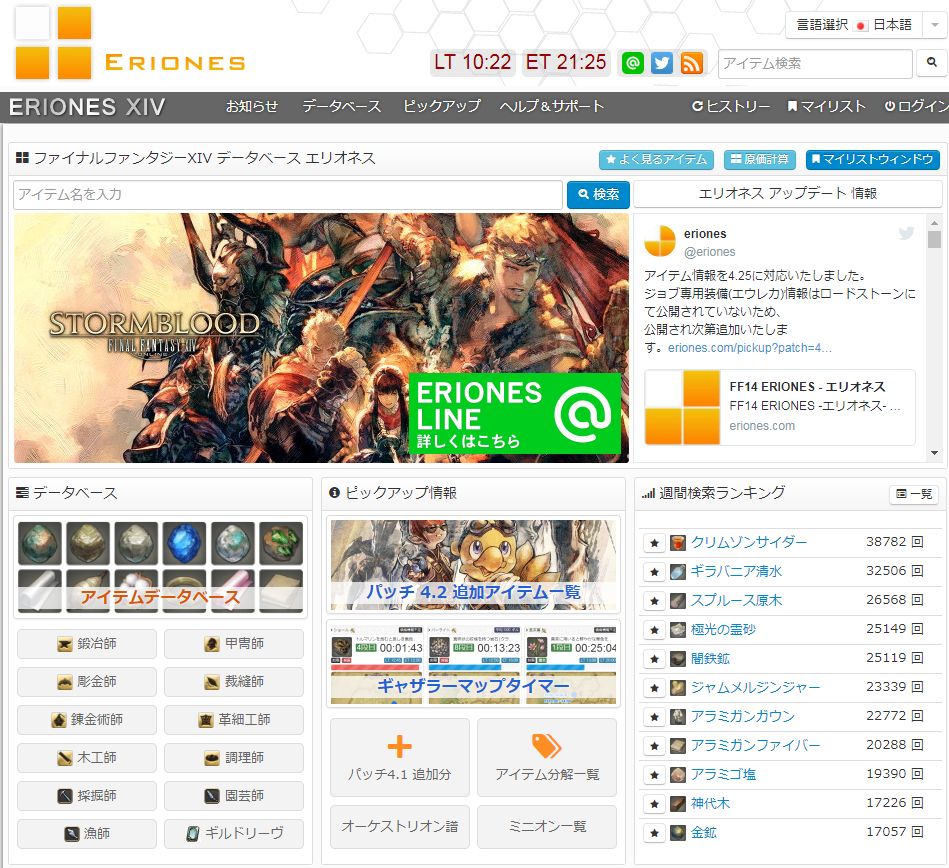The image size is (949, 868).
Task: Favorite アラミゴ塩 with its star button
Action: pos(654,775)
